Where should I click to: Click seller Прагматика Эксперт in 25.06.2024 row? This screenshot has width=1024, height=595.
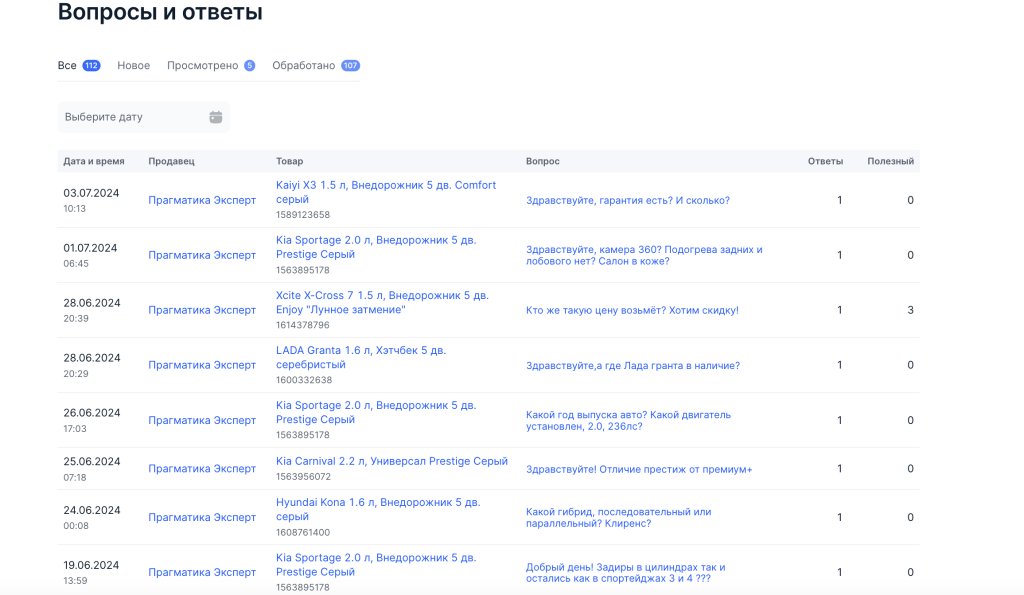coord(202,469)
